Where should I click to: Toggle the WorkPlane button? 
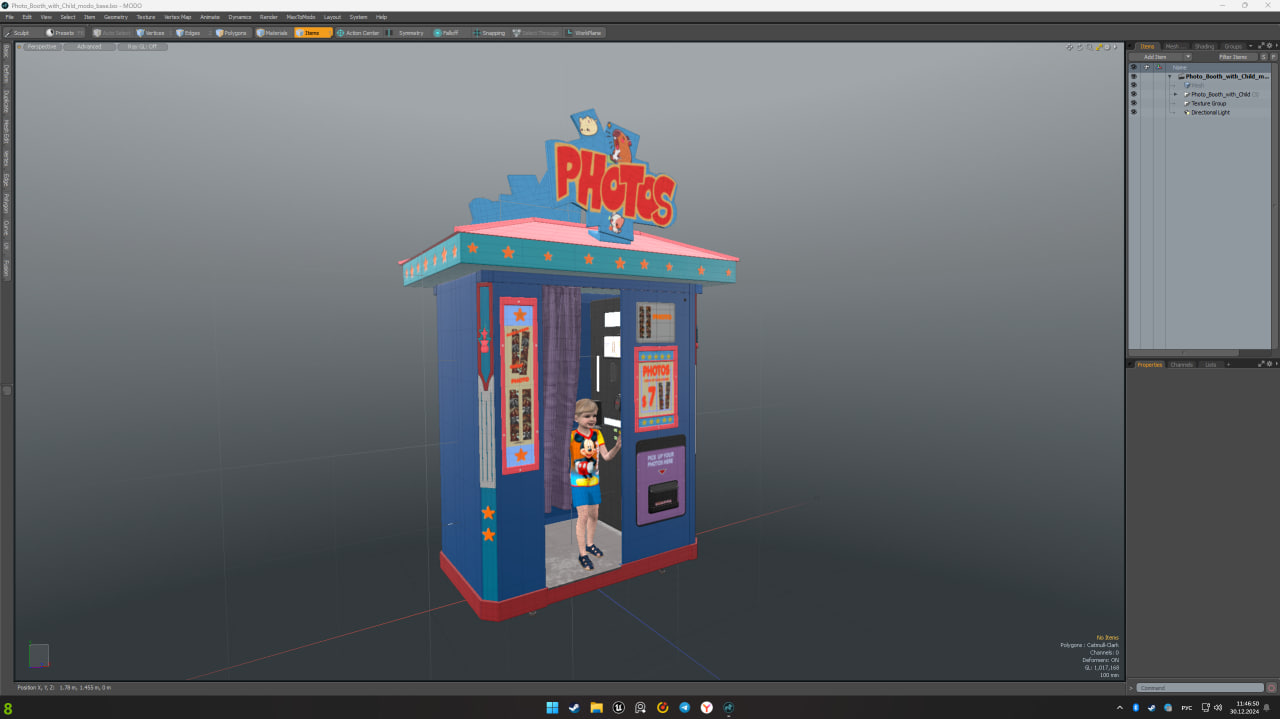pos(585,33)
